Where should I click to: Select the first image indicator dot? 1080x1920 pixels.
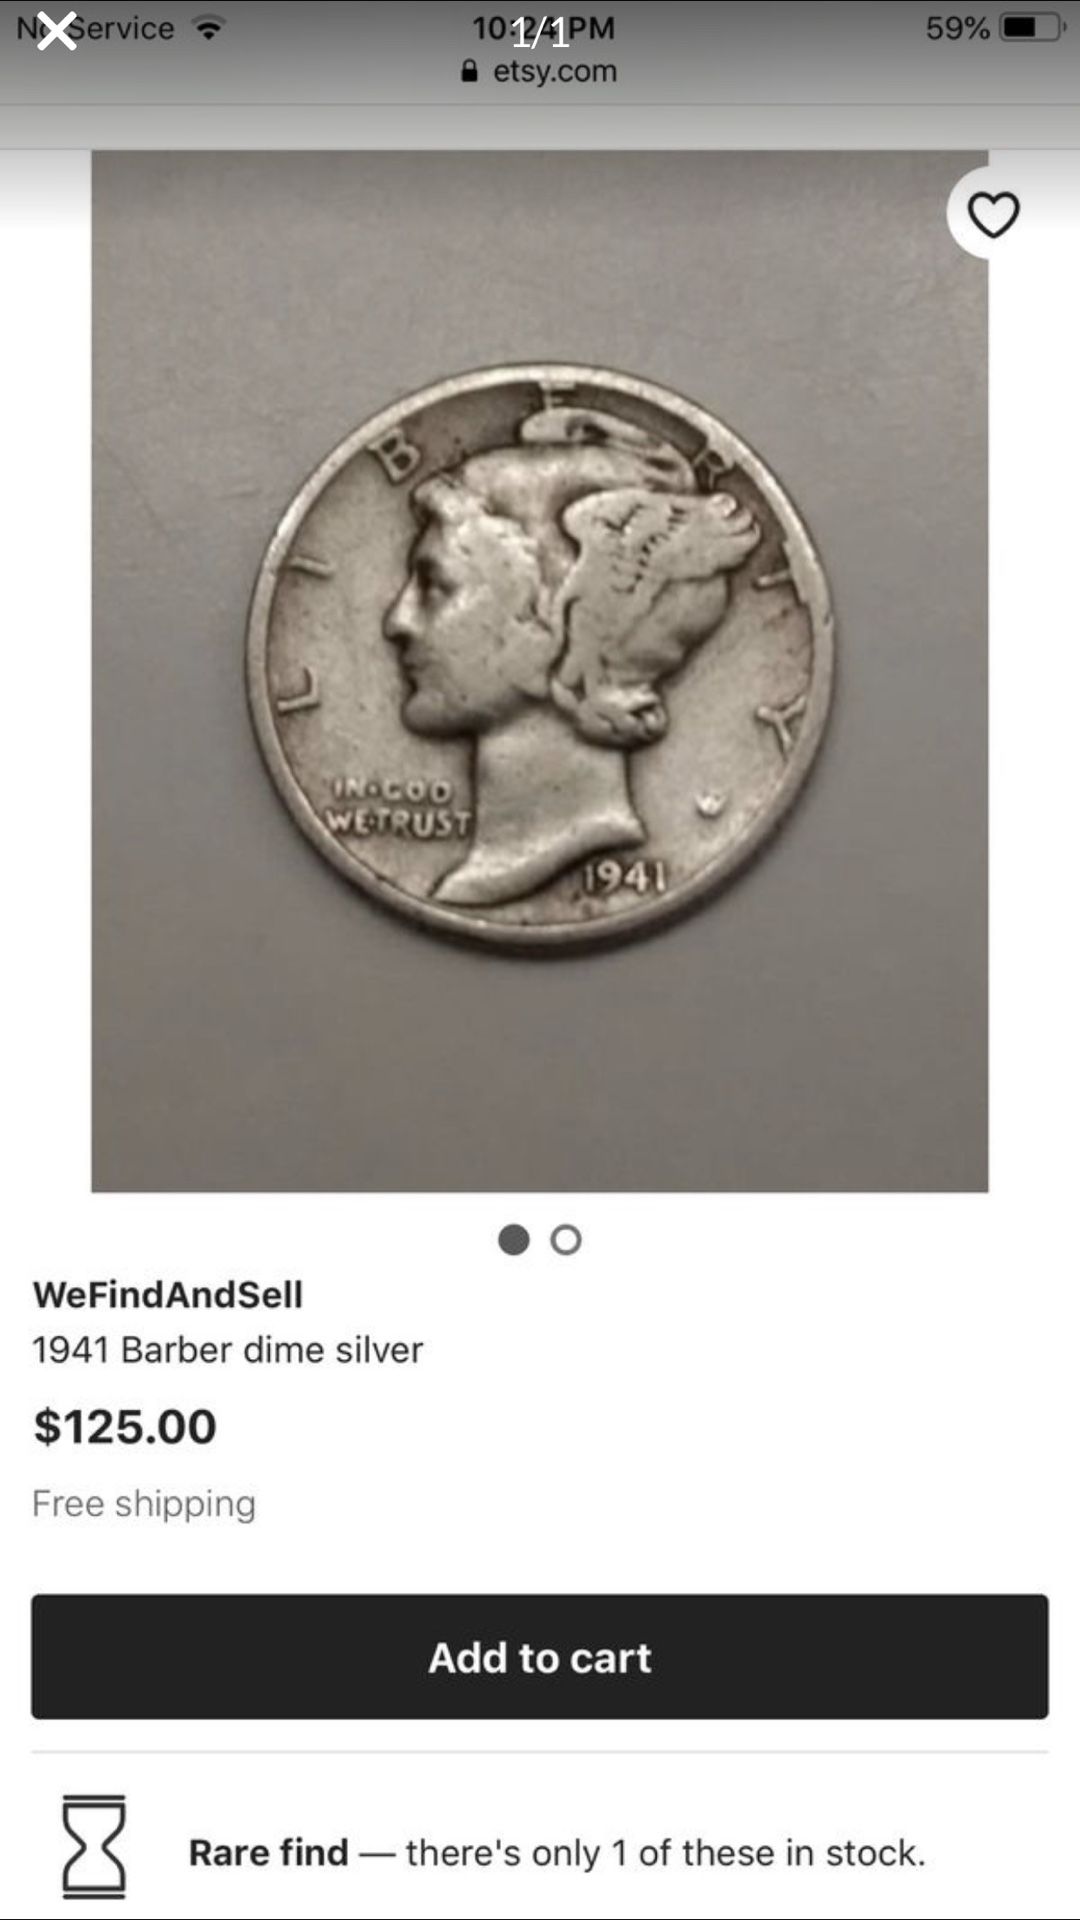(514, 1240)
